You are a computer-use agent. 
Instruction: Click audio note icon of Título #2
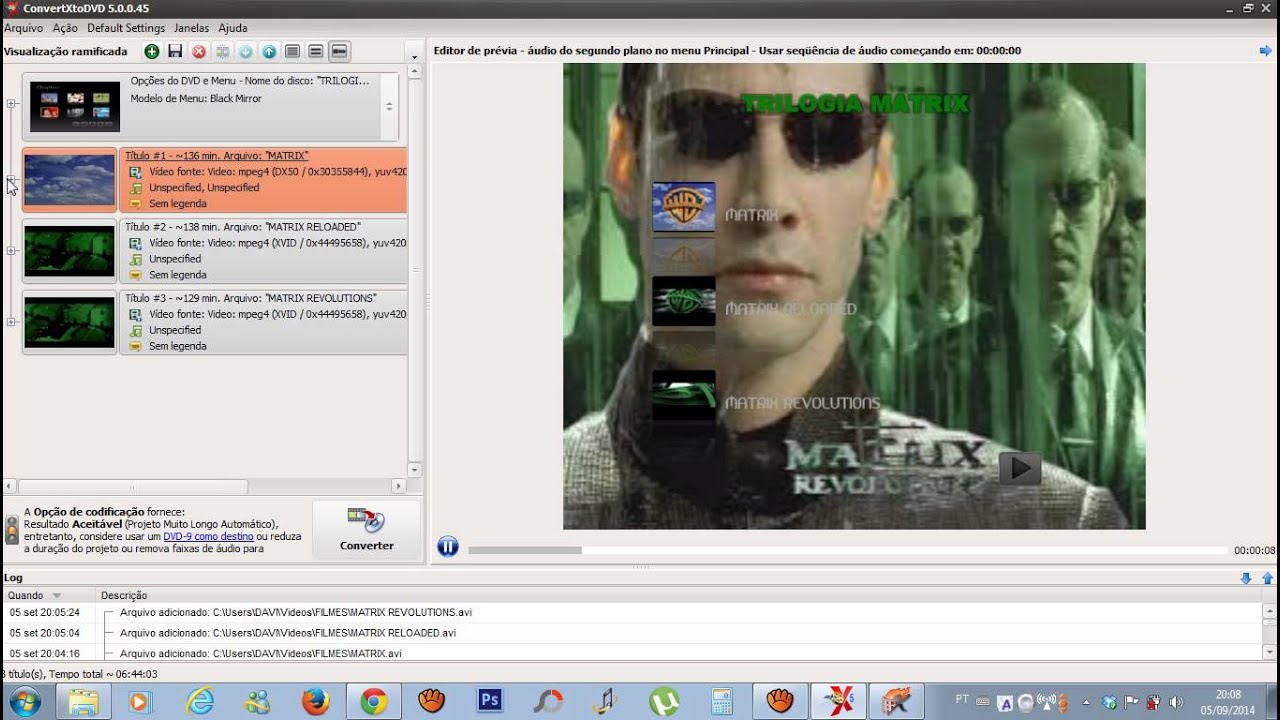coord(136,259)
